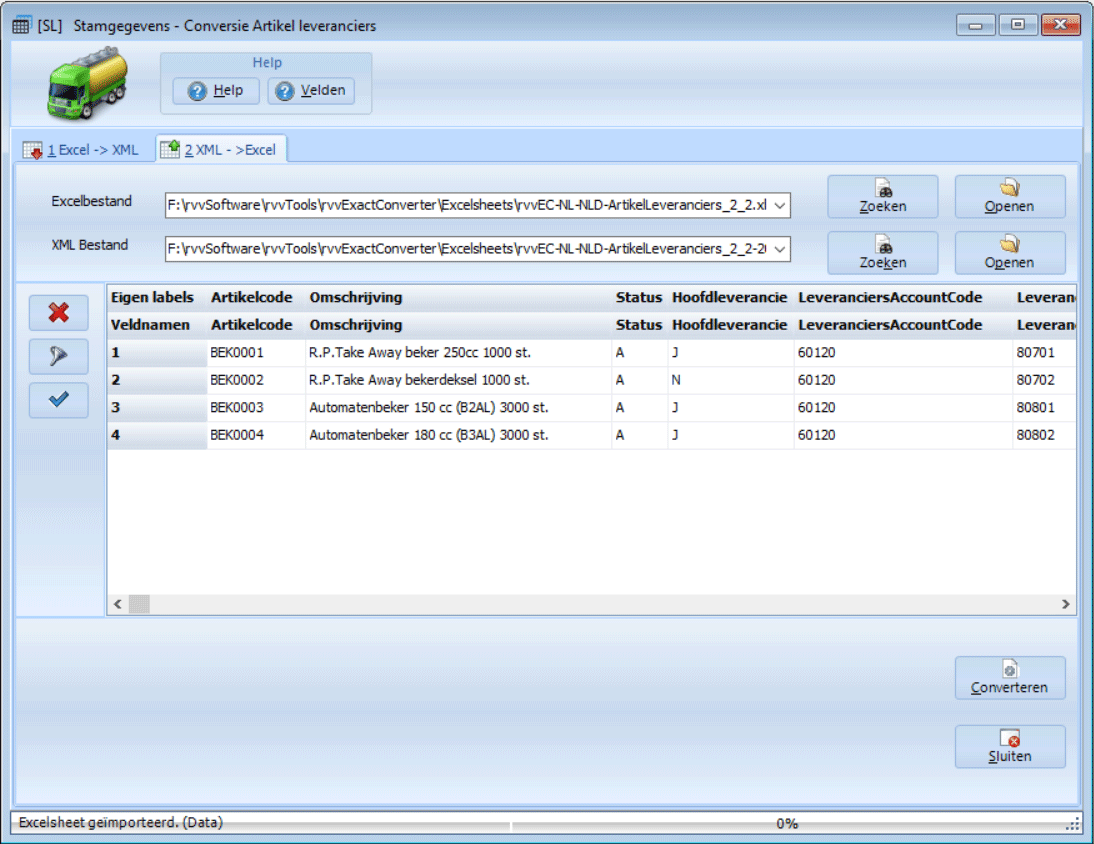Start conversion with the Converteren button
The image size is (1094, 844).
click(1010, 678)
